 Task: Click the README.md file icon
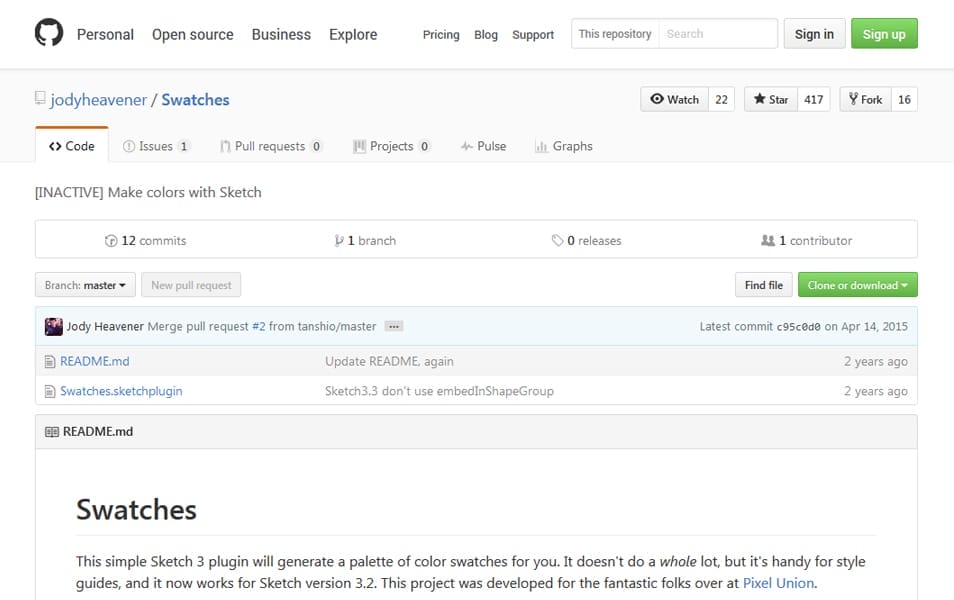click(x=50, y=361)
